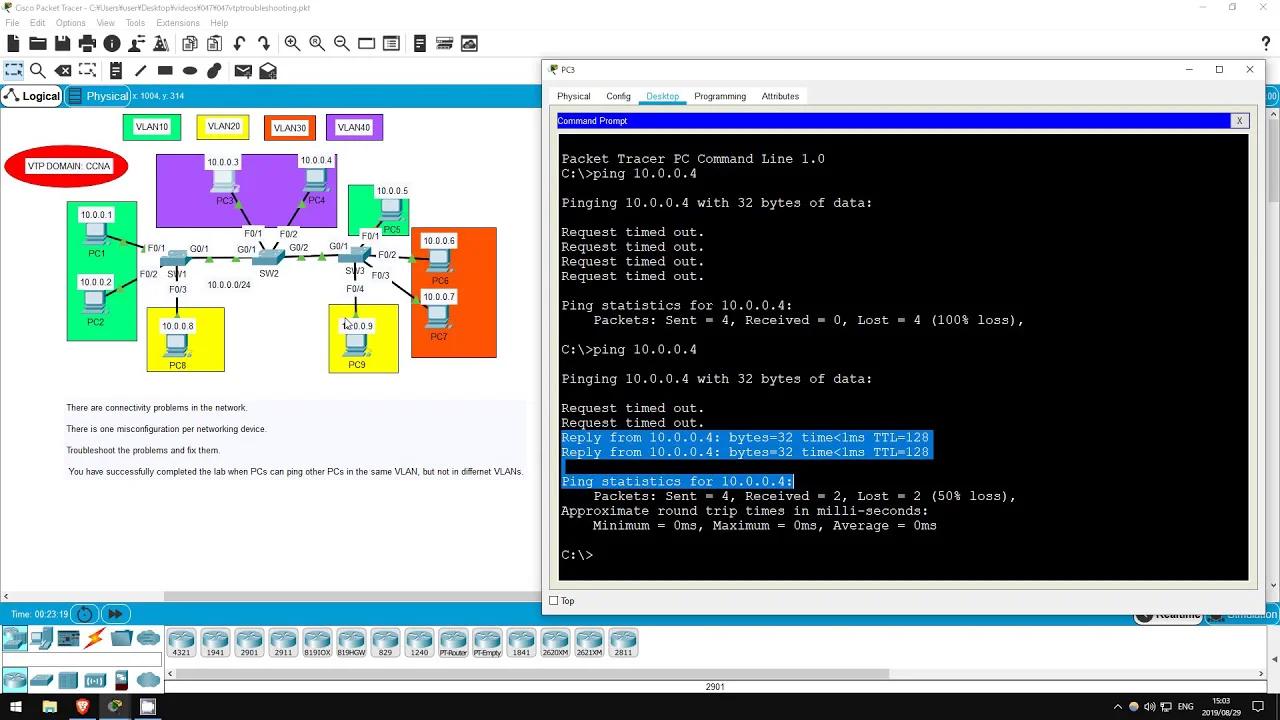Select the Inspect magnifier tool
1280x720 pixels.
point(38,70)
